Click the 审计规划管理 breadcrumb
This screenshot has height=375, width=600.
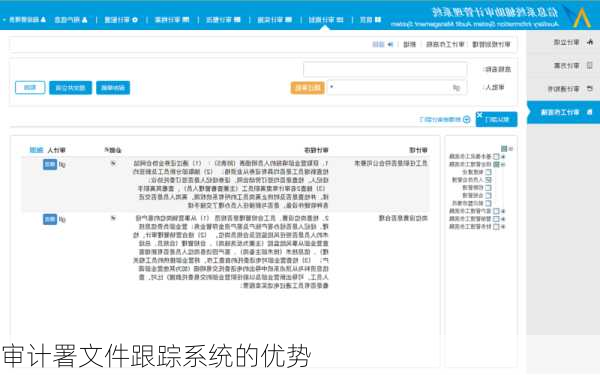491,44
